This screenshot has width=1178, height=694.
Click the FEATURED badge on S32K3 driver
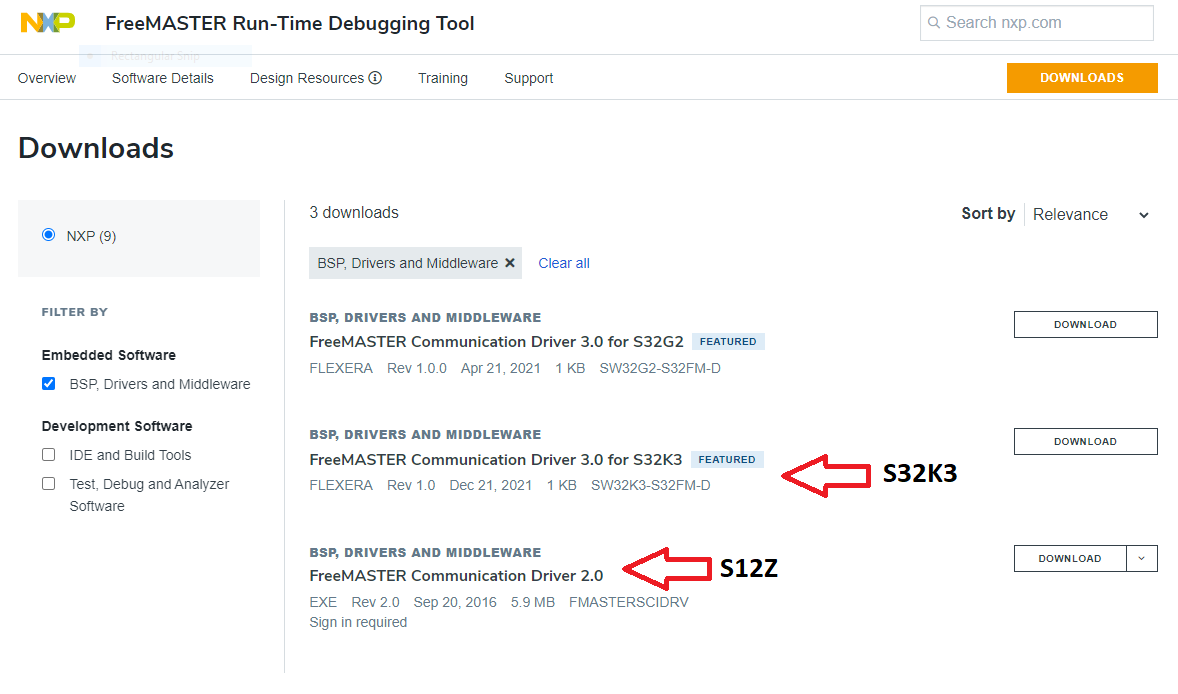point(727,459)
